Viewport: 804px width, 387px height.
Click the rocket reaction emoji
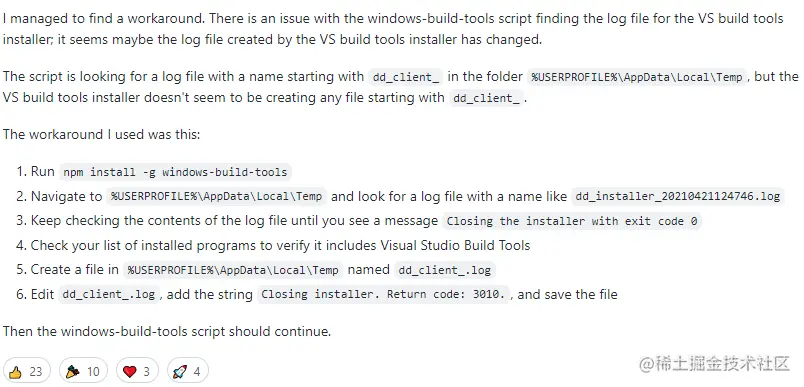180,371
